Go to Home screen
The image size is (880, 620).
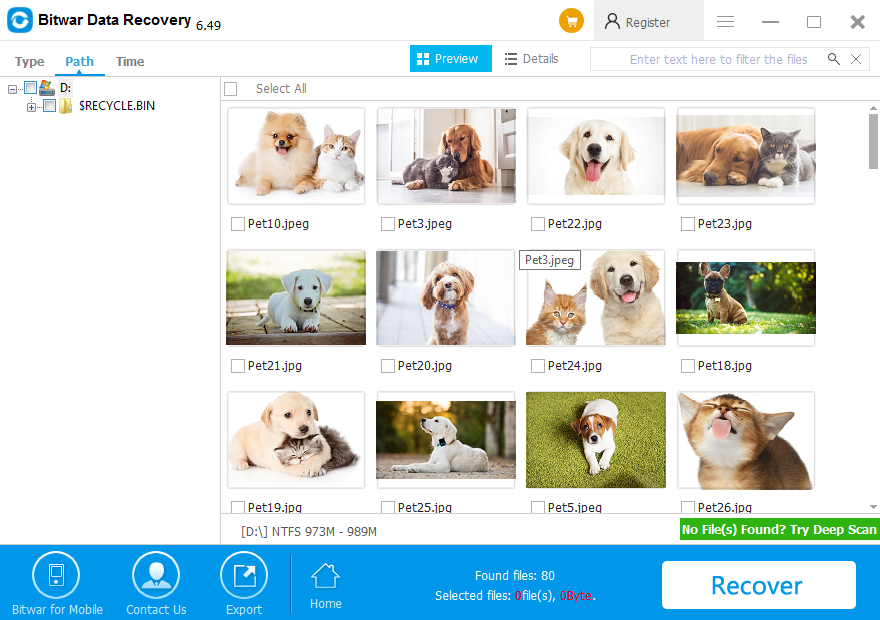pyautogui.click(x=326, y=585)
